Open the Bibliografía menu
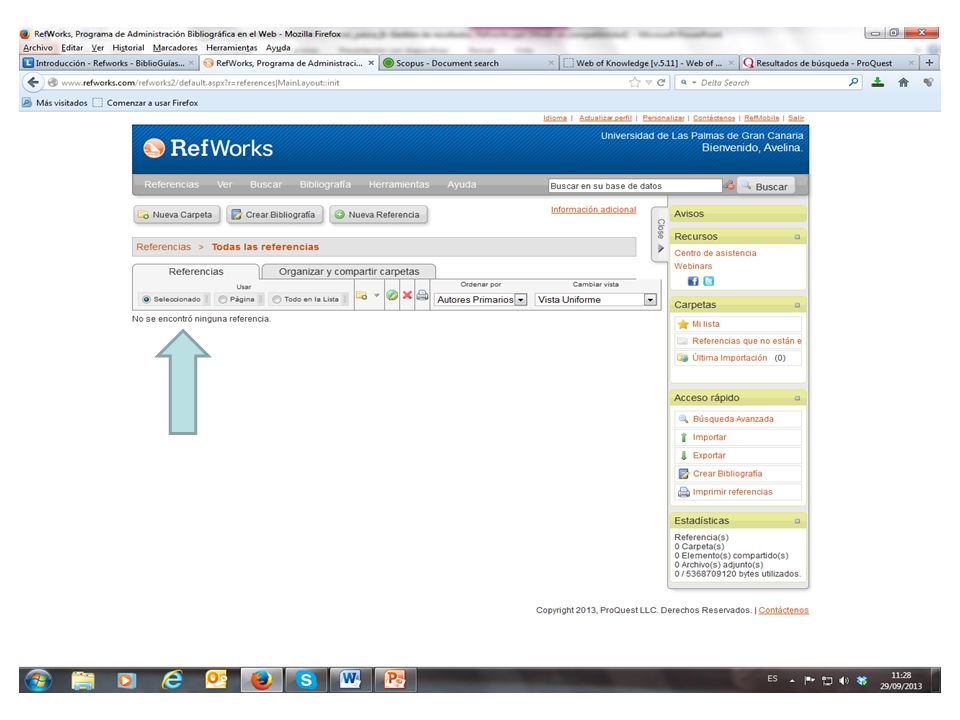Screen dimensions: 960x720 pos(325,184)
